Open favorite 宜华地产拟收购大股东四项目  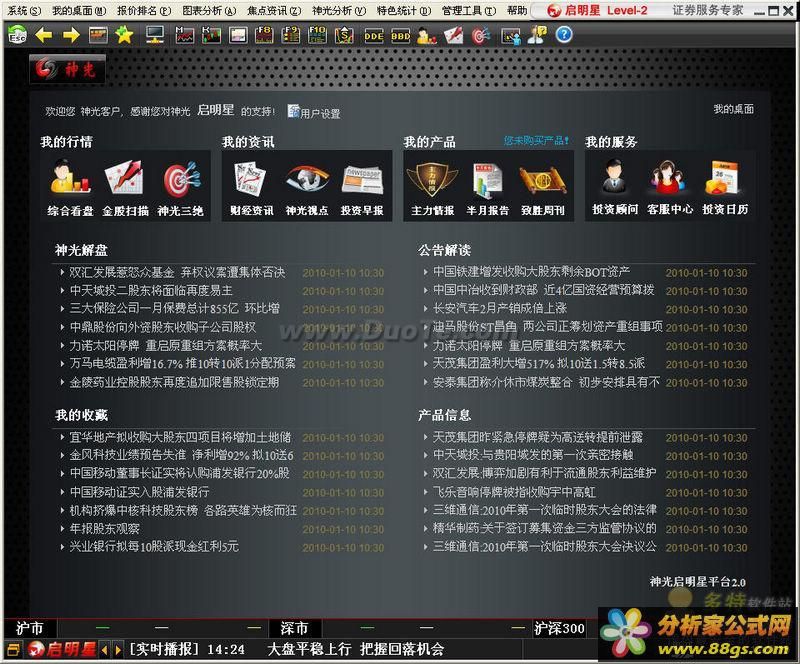[180, 437]
